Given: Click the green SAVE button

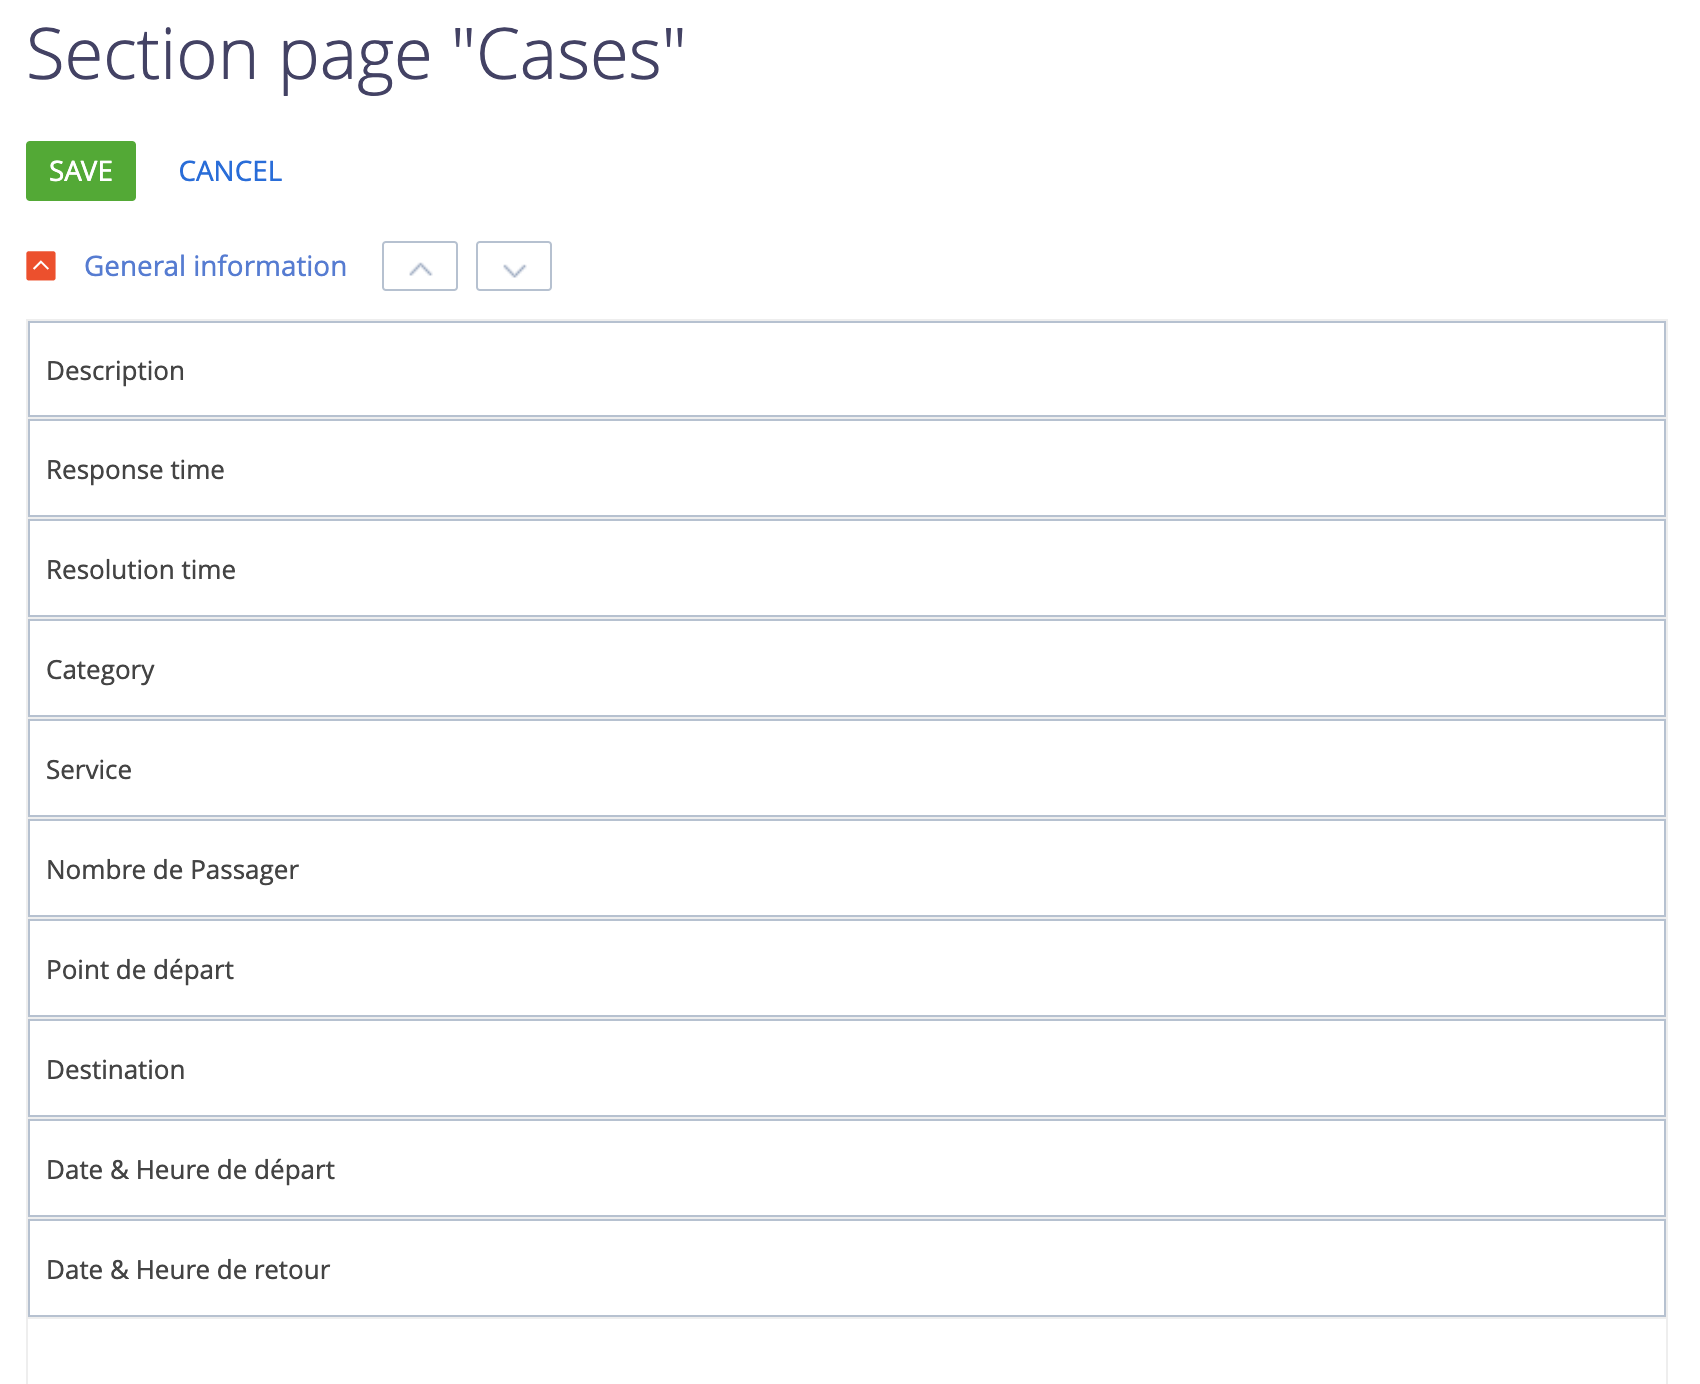Looking at the screenshot, I should tap(81, 171).
